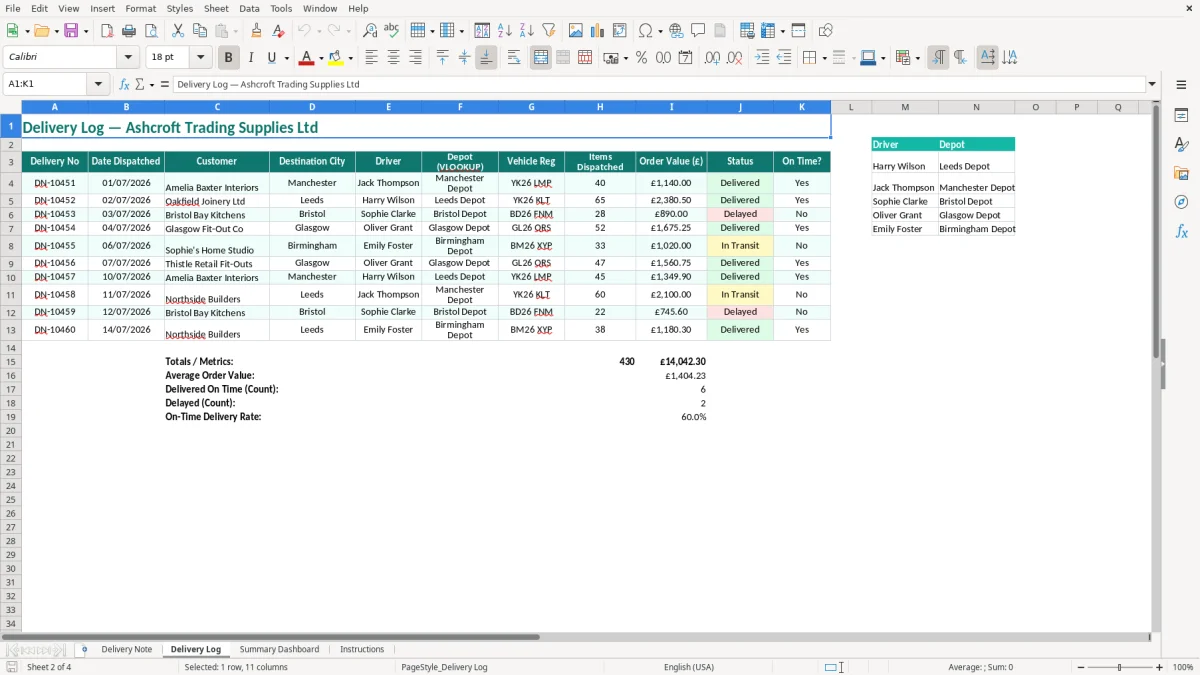Toggle Bold formatting
This screenshot has height=675, width=1200.
pos(228,58)
